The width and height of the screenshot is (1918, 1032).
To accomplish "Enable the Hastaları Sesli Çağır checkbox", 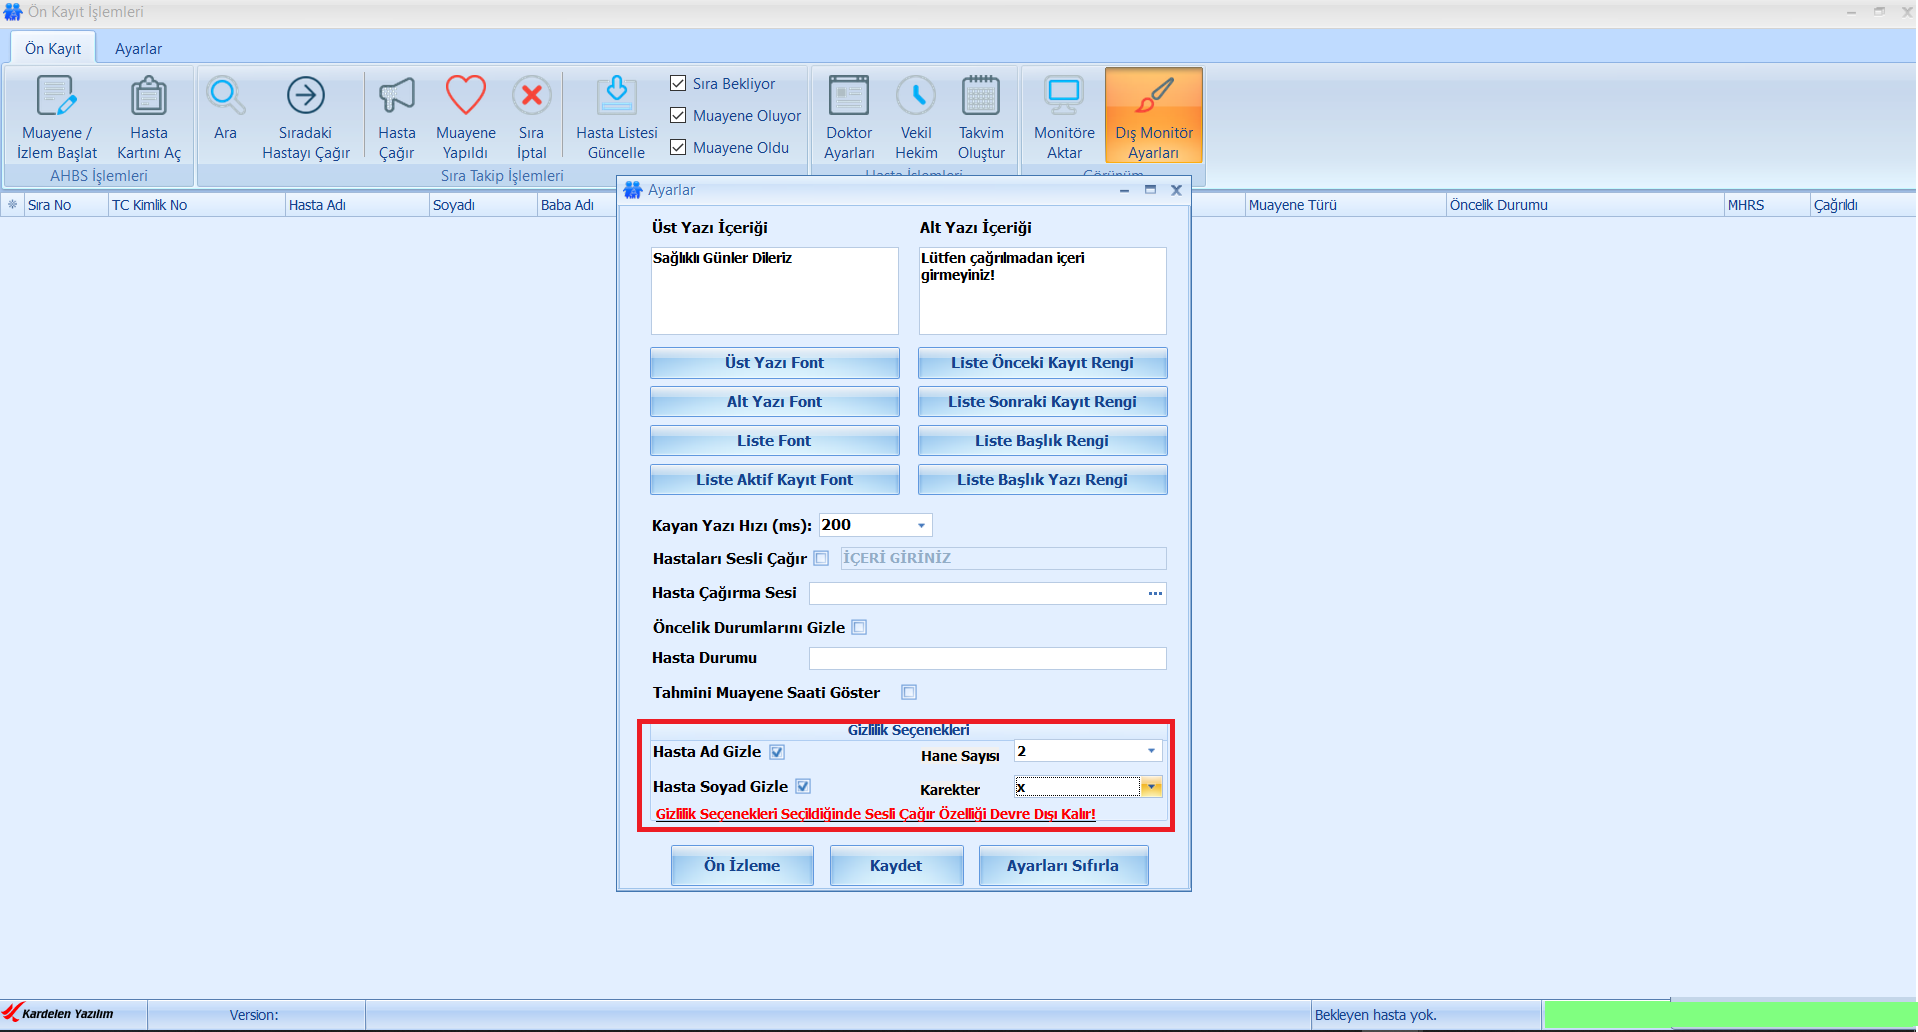I will pyautogui.click(x=821, y=559).
